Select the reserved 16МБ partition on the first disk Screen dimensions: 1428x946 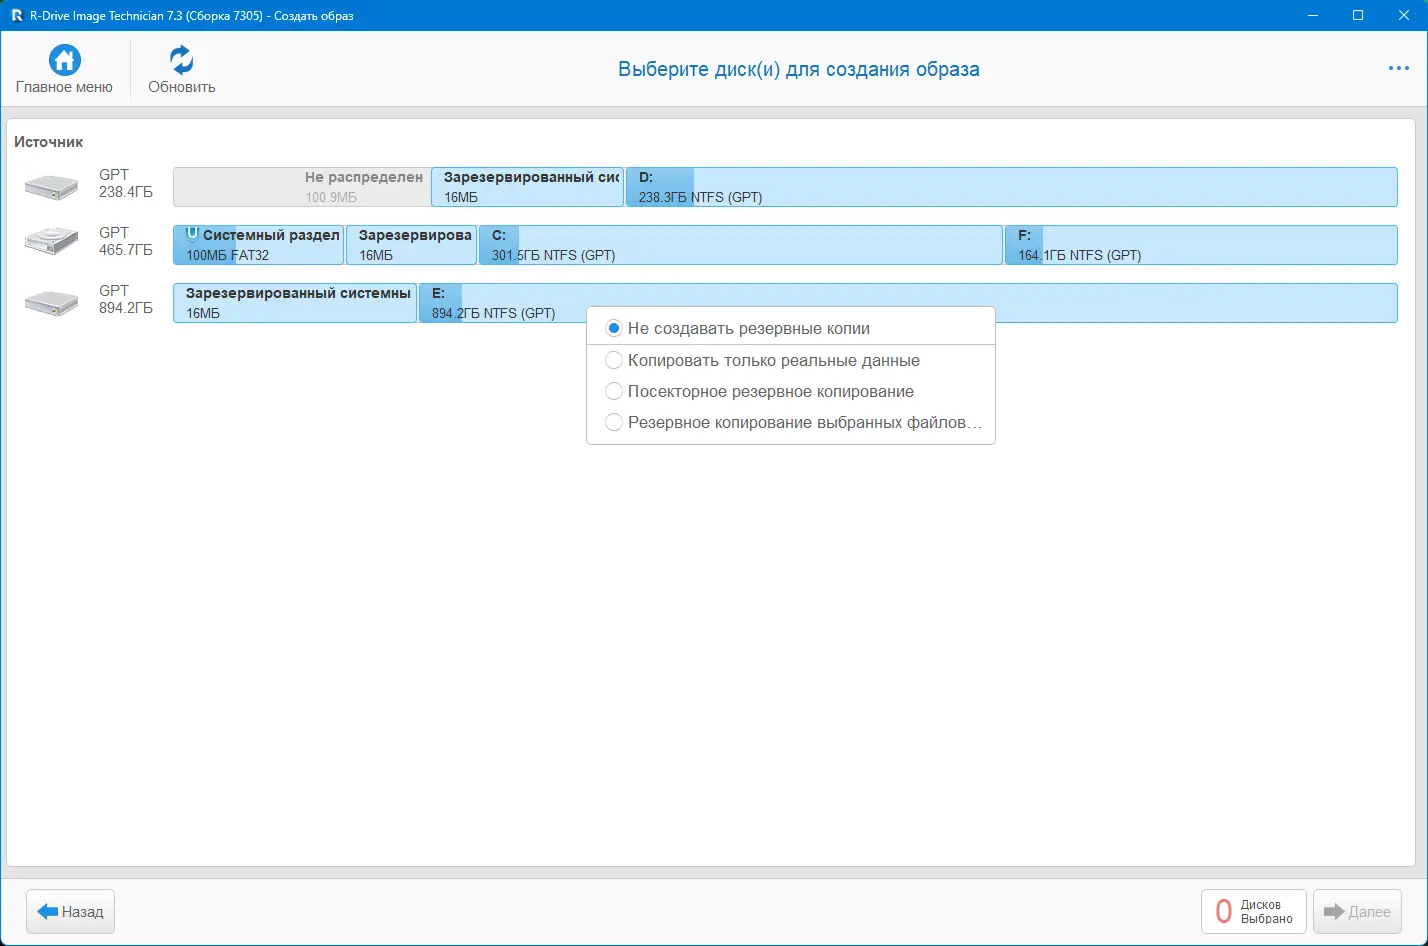[528, 187]
